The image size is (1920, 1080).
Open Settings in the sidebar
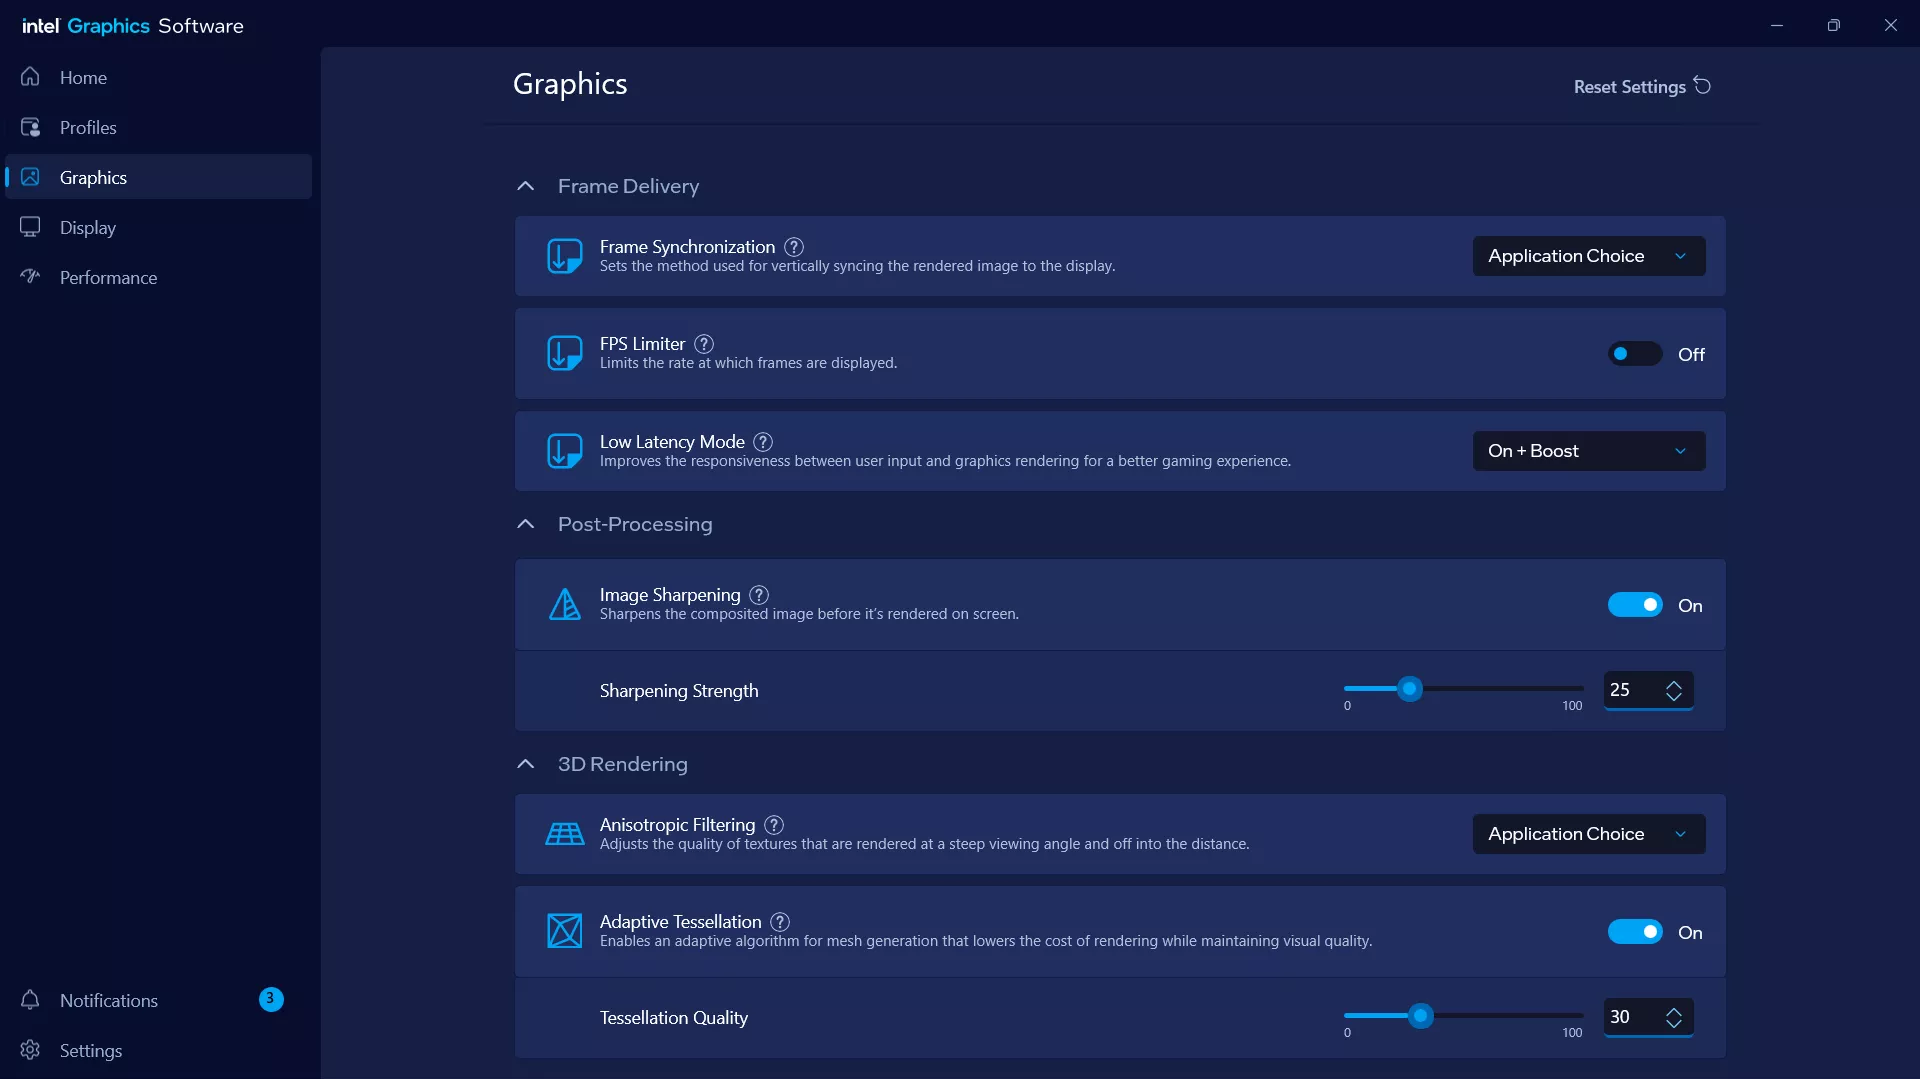(90, 1050)
